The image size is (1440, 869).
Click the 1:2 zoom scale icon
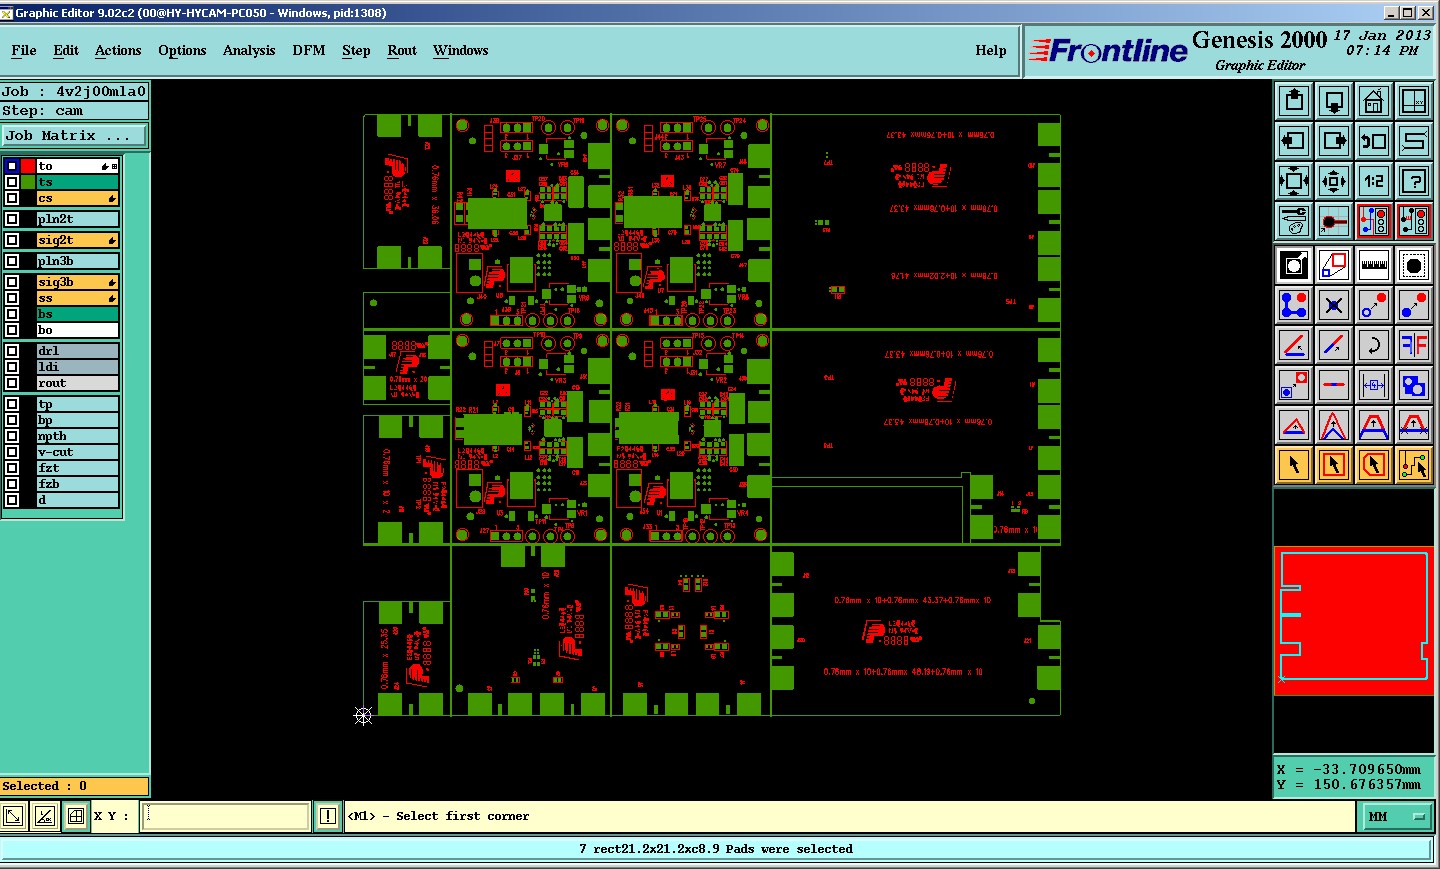click(1374, 181)
